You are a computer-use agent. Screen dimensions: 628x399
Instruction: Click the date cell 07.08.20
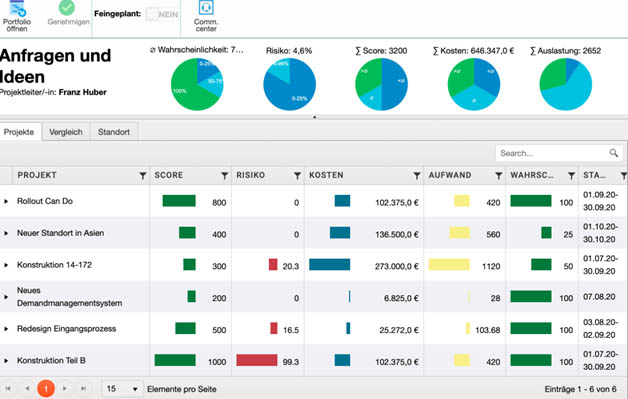(x=599, y=297)
